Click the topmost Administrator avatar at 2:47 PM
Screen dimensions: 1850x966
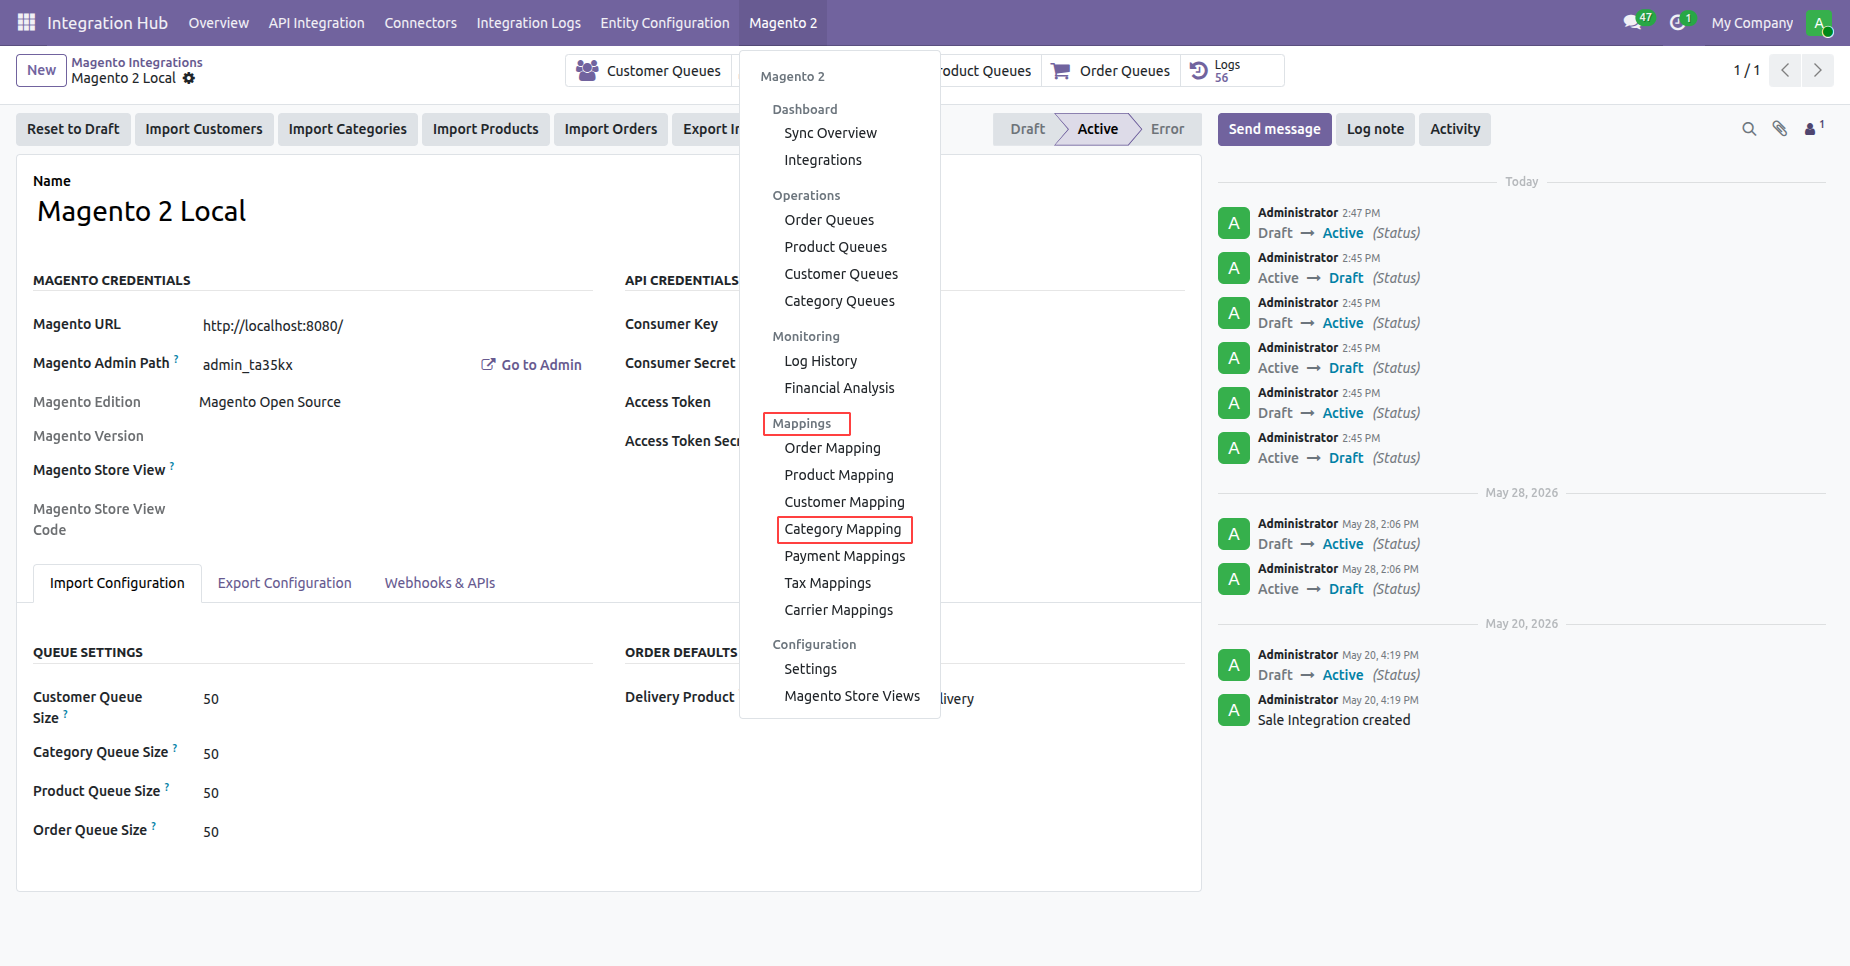click(x=1234, y=223)
